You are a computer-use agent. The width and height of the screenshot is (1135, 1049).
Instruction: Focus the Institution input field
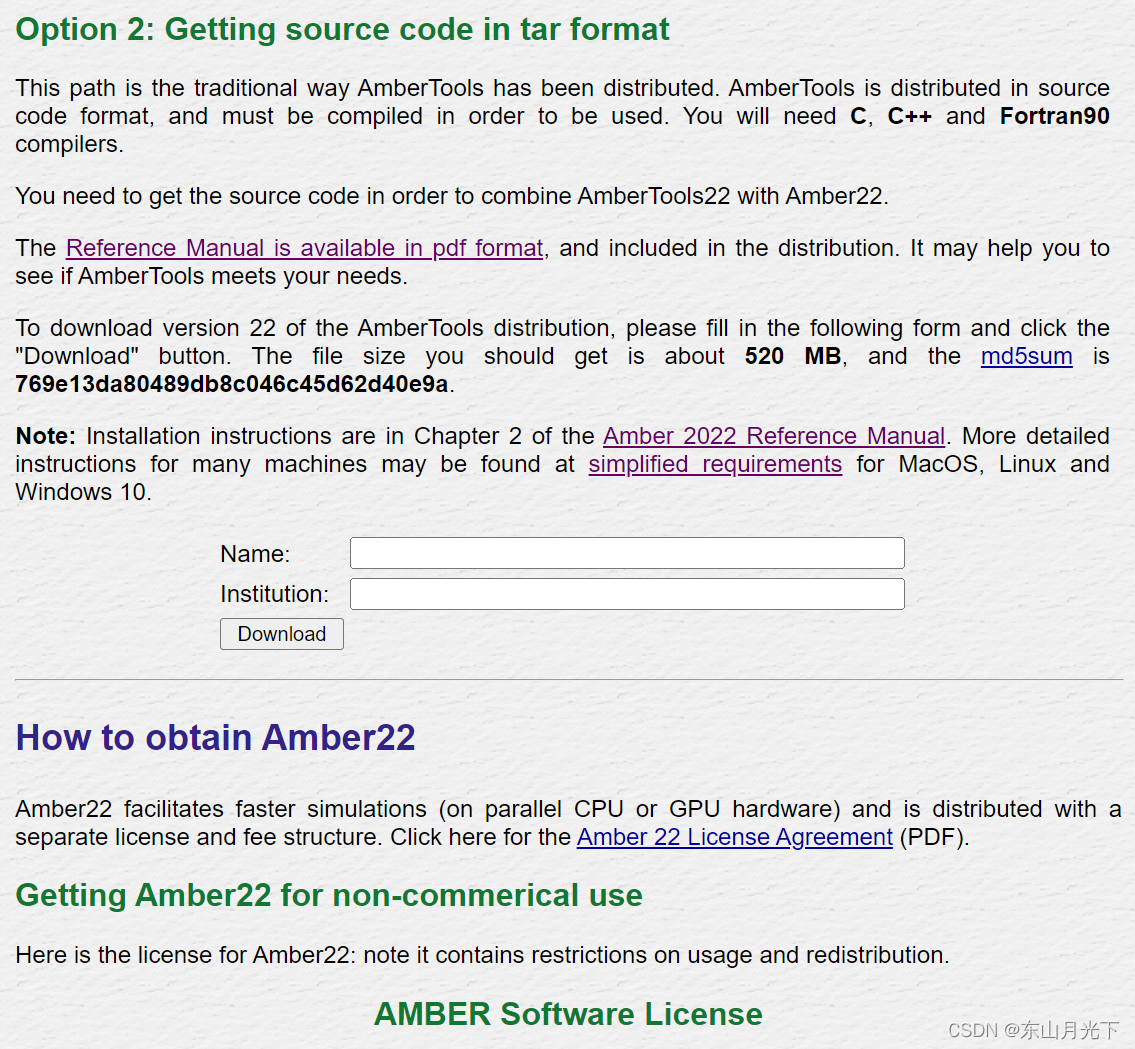point(627,594)
